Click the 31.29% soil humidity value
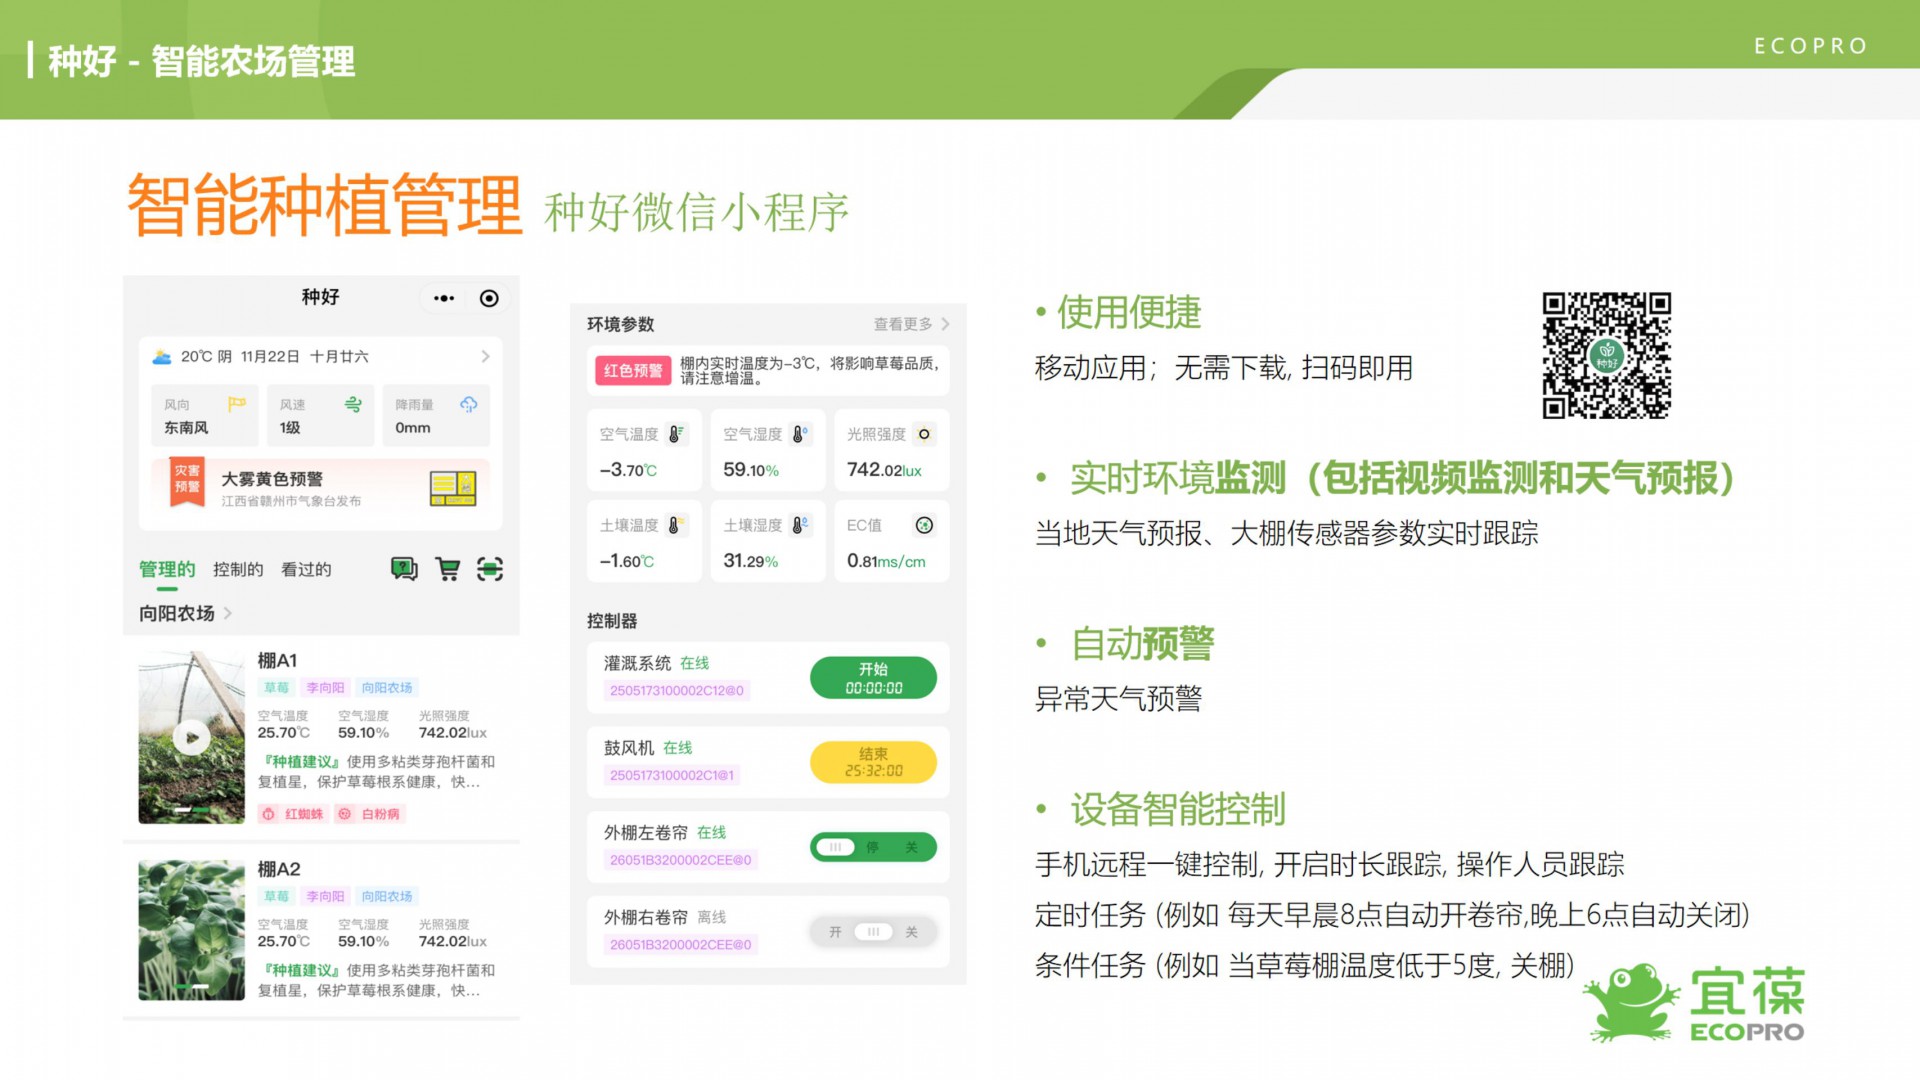This screenshot has height=1080, width=1920. tap(750, 561)
